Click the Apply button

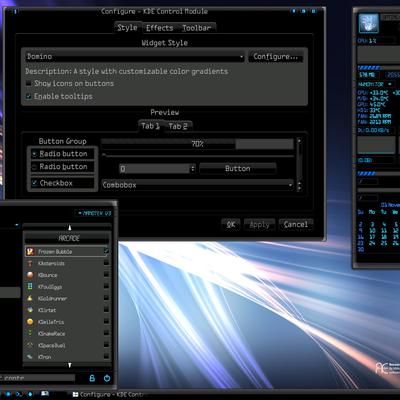click(x=259, y=225)
